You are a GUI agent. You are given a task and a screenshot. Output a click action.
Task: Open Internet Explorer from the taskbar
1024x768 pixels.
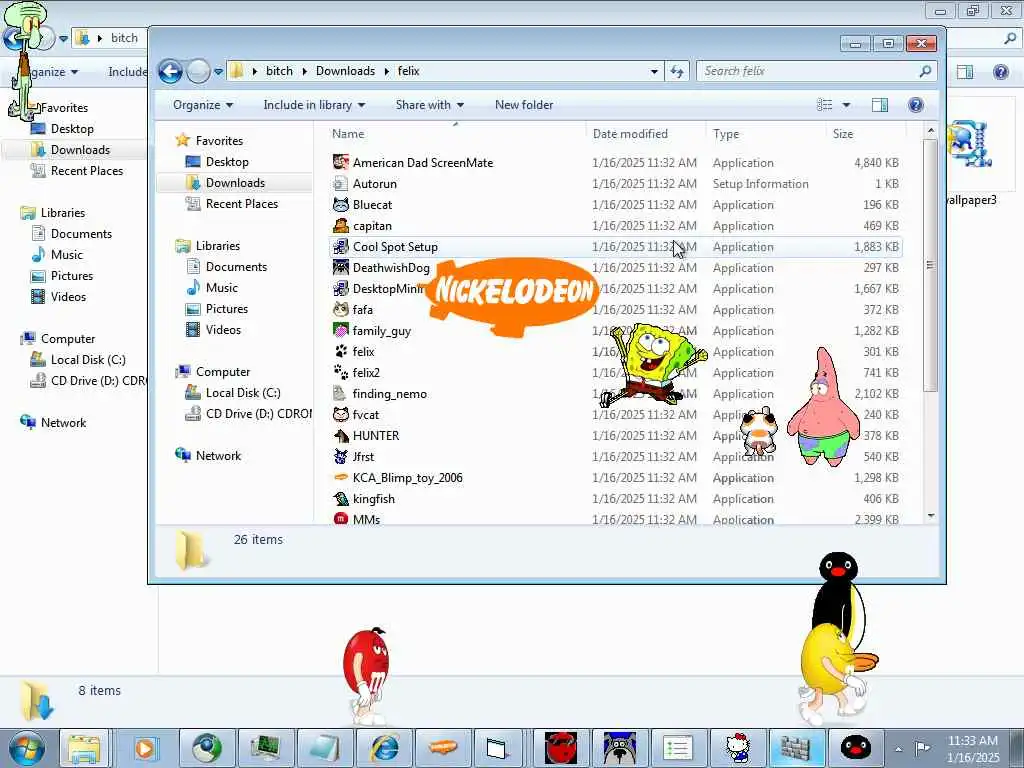(385, 748)
